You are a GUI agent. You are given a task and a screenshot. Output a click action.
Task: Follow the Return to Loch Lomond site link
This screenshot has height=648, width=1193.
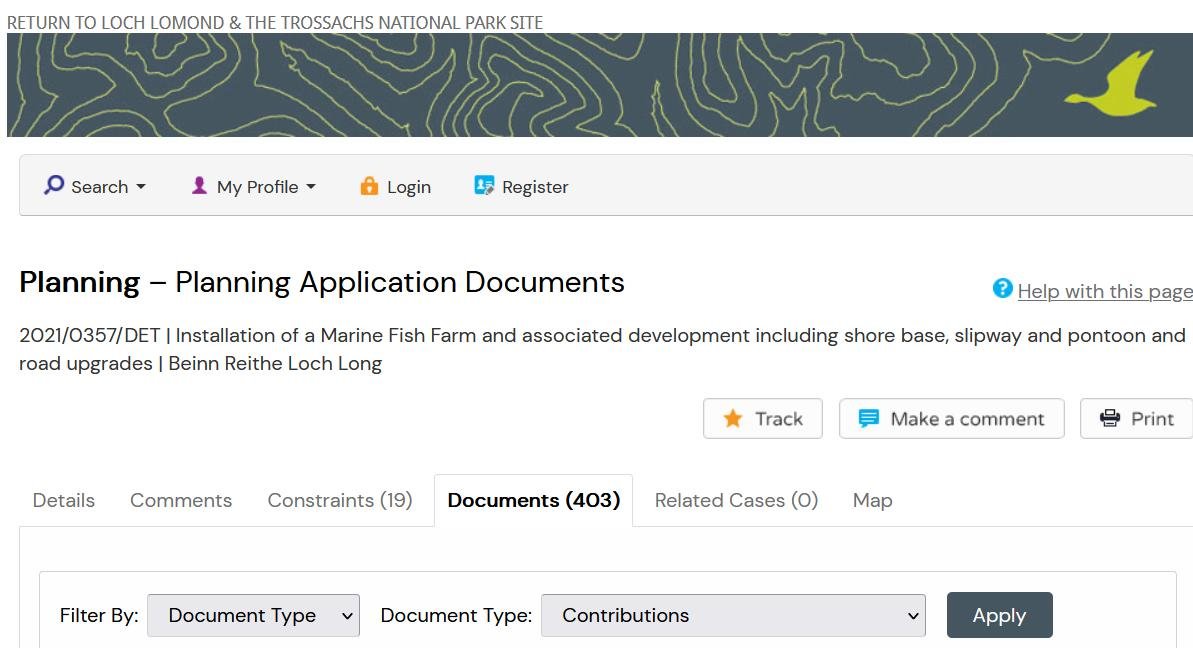click(x=275, y=22)
